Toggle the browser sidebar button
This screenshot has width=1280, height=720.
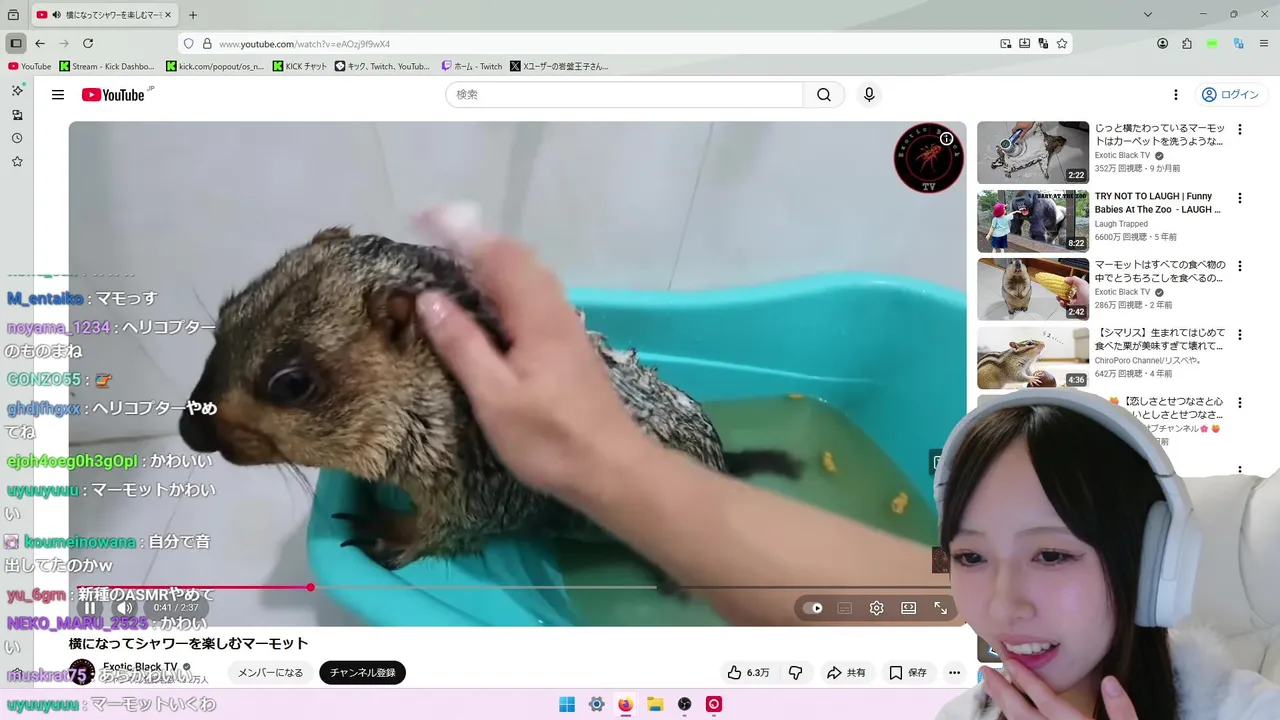[16, 44]
